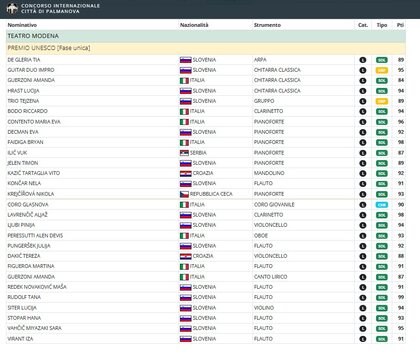Click the name PERESSUTTI ALEN DEVIS

(x=35, y=235)
